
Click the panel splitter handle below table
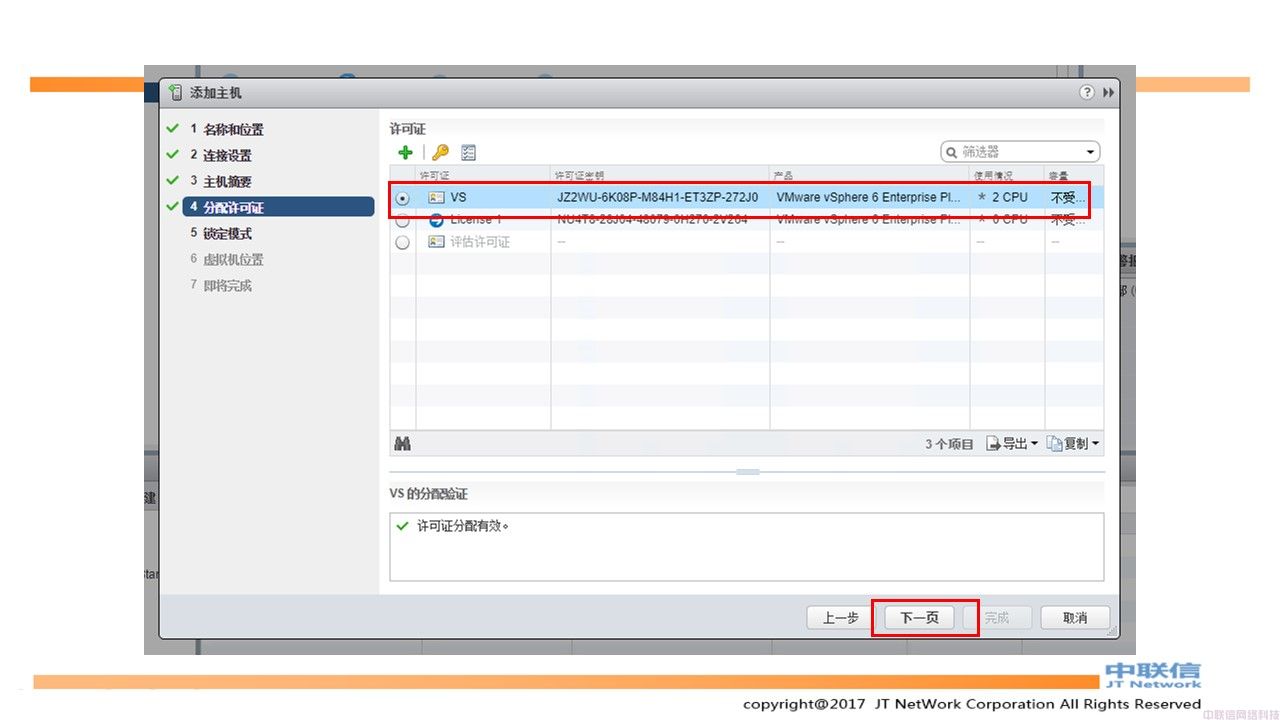tap(747, 471)
